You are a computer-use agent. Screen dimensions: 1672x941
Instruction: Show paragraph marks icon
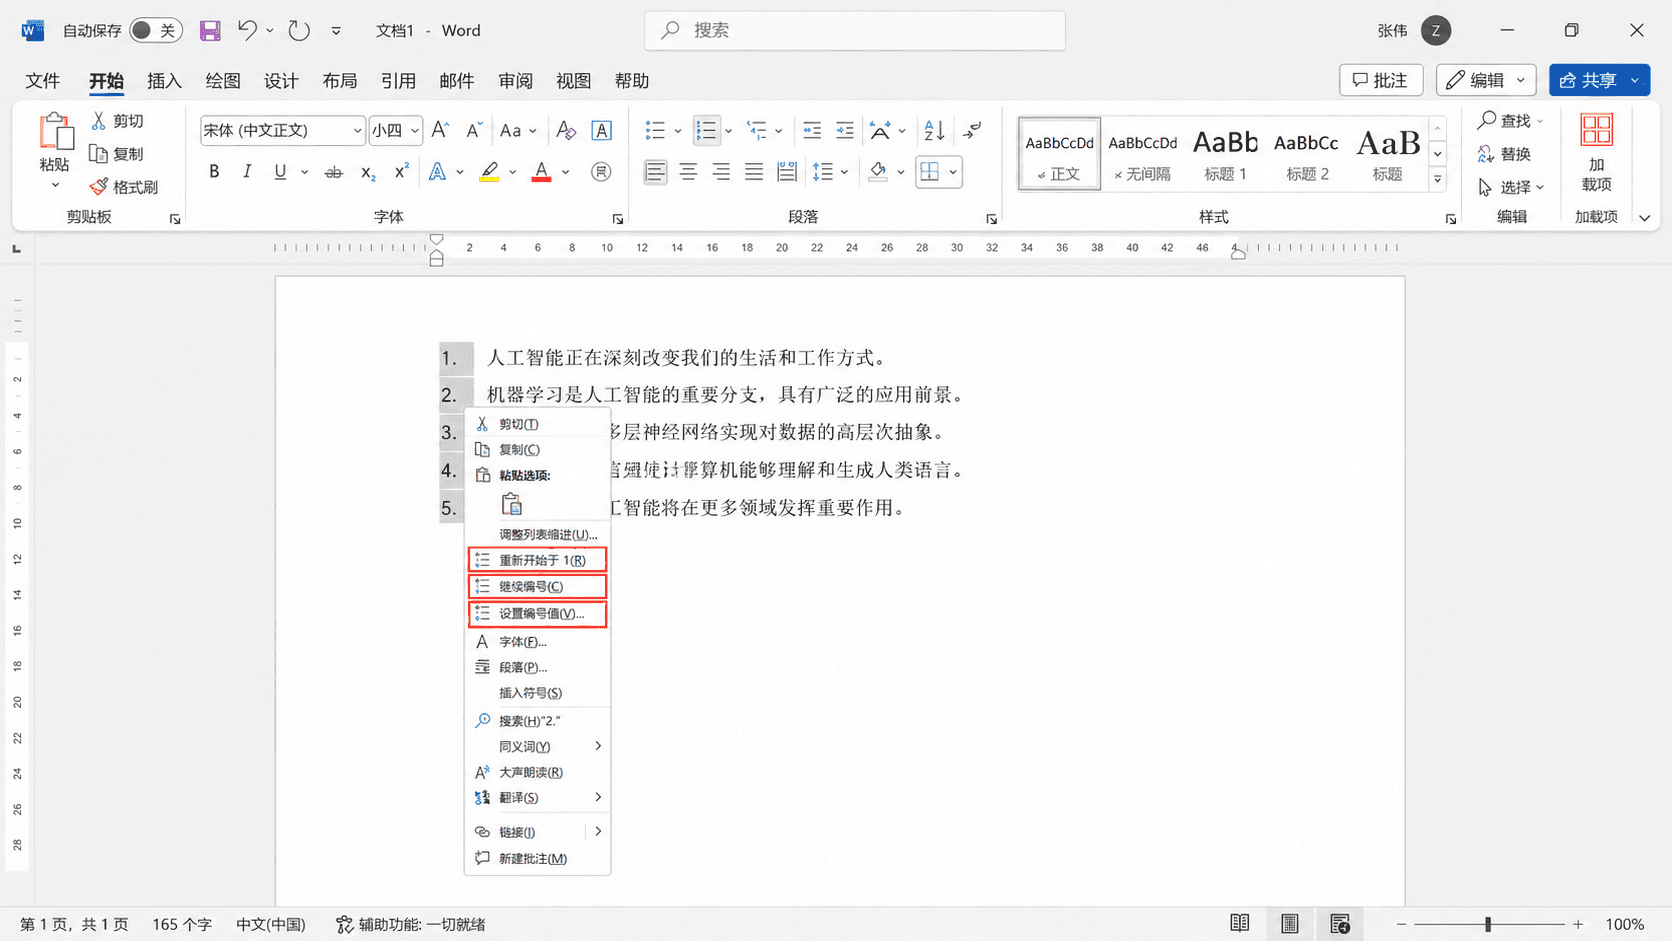pyautogui.click(x=972, y=130)
